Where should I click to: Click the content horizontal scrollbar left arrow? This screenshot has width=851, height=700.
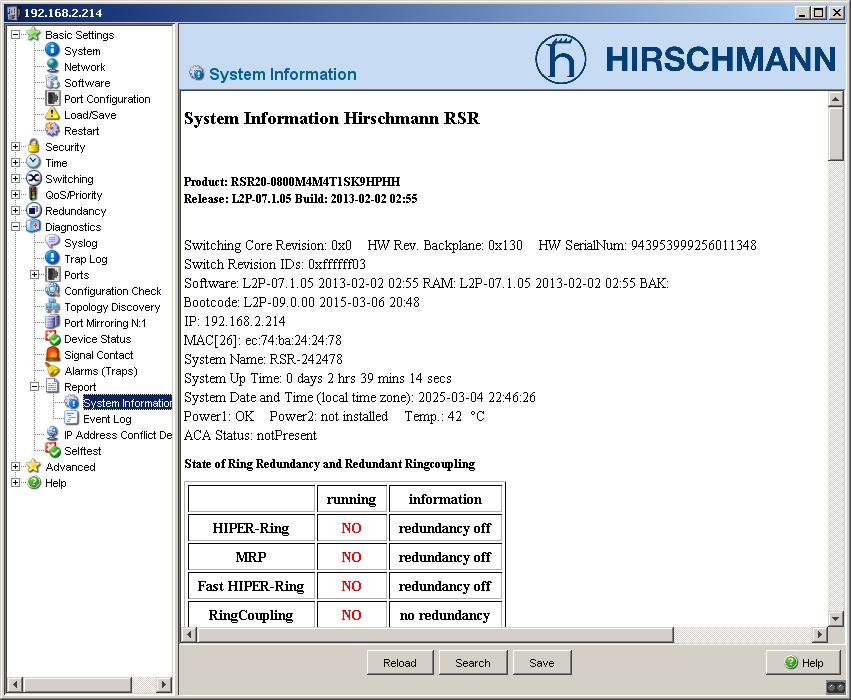click(189, 634)
